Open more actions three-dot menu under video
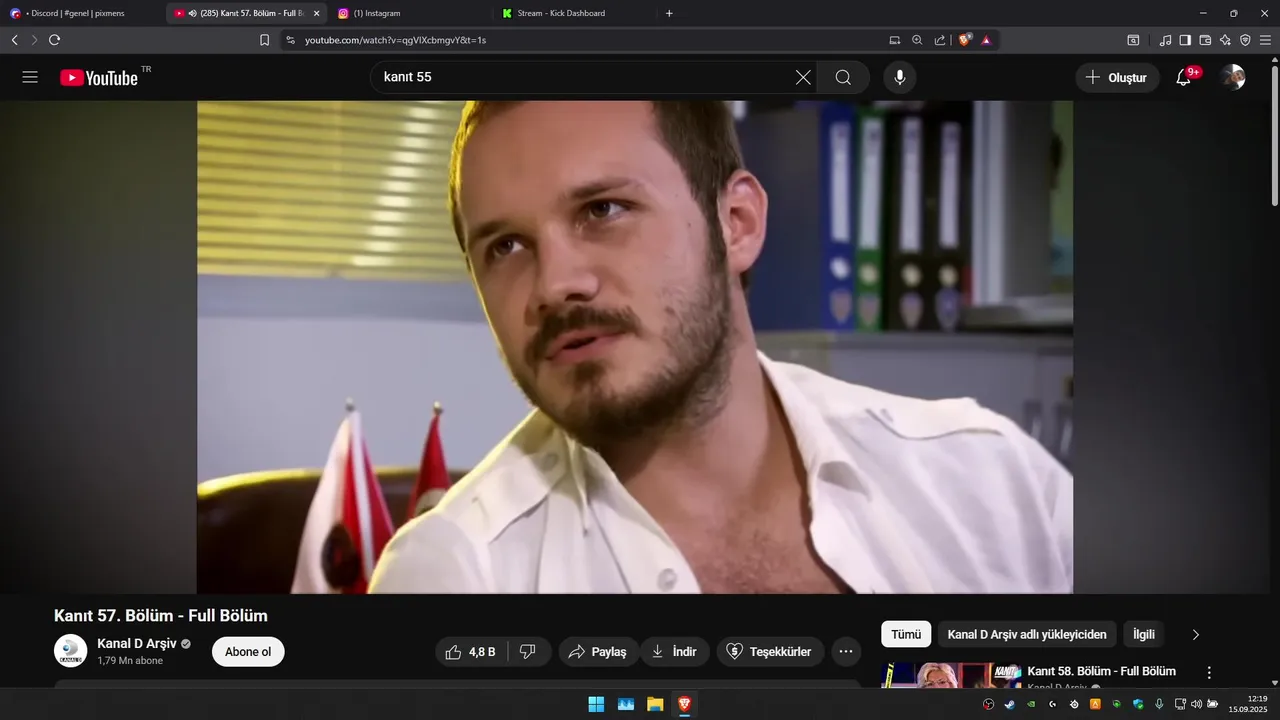Viewport: 1280px width, 720px height. pos(846,652)
